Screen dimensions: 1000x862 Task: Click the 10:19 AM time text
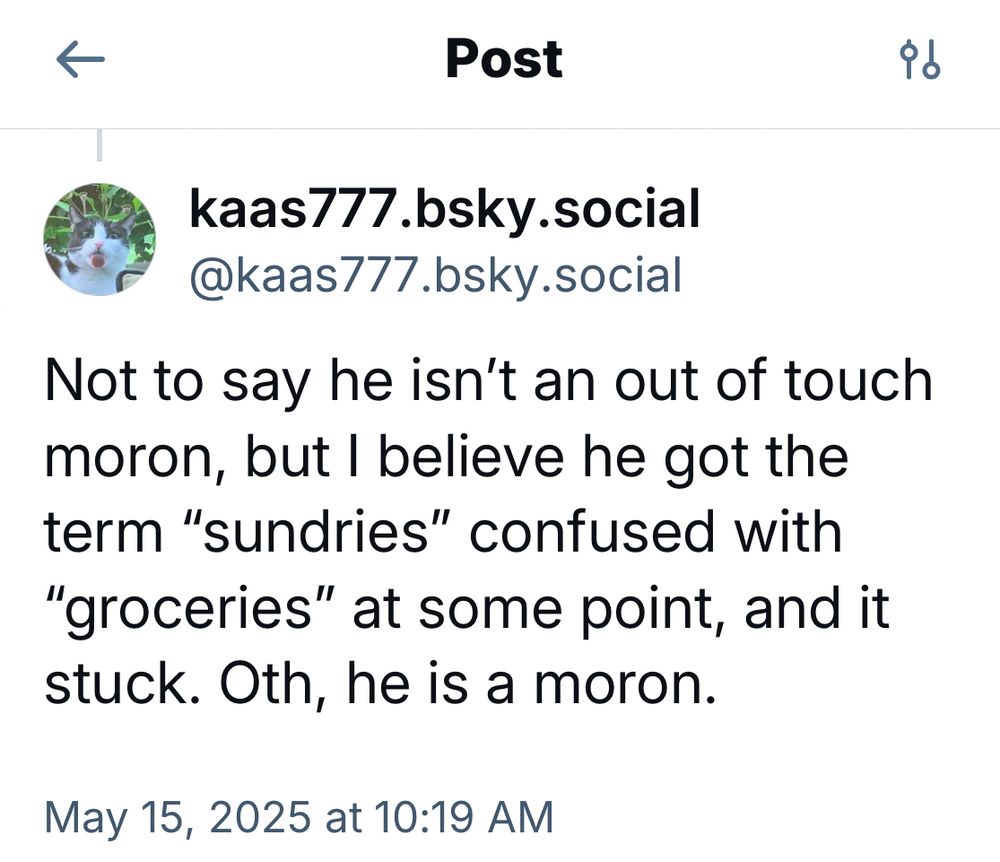(464, 817)
